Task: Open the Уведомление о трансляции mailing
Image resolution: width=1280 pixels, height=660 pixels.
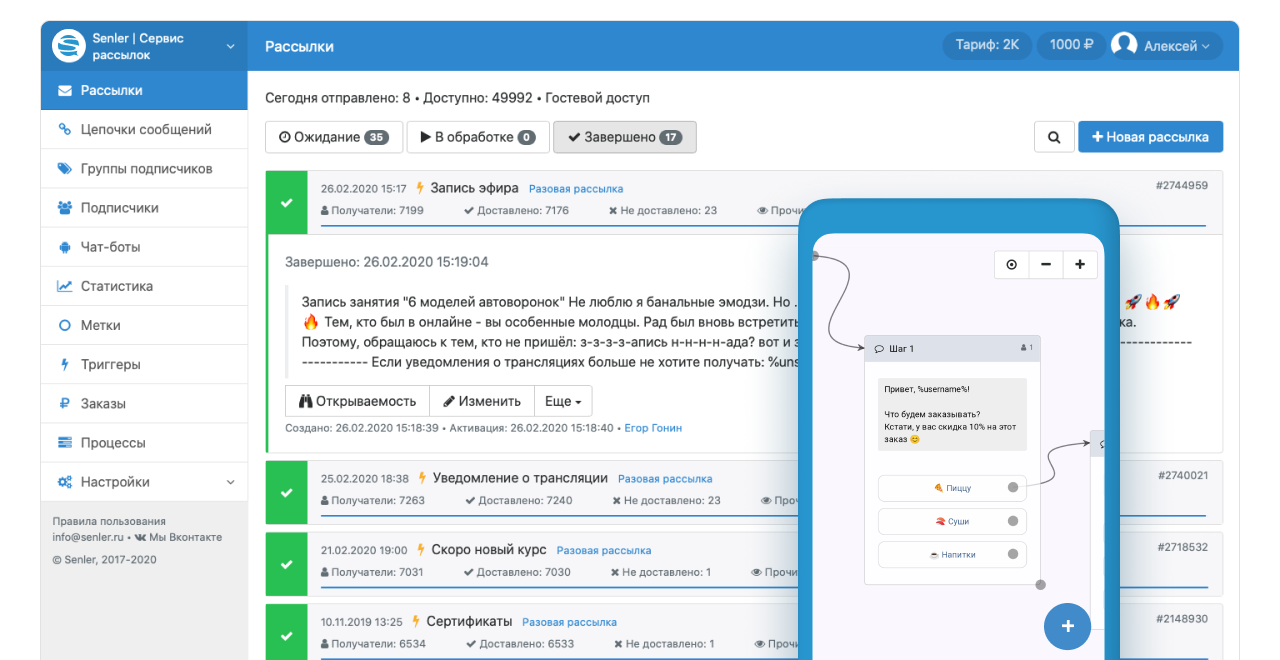Action: click(520, 478)
